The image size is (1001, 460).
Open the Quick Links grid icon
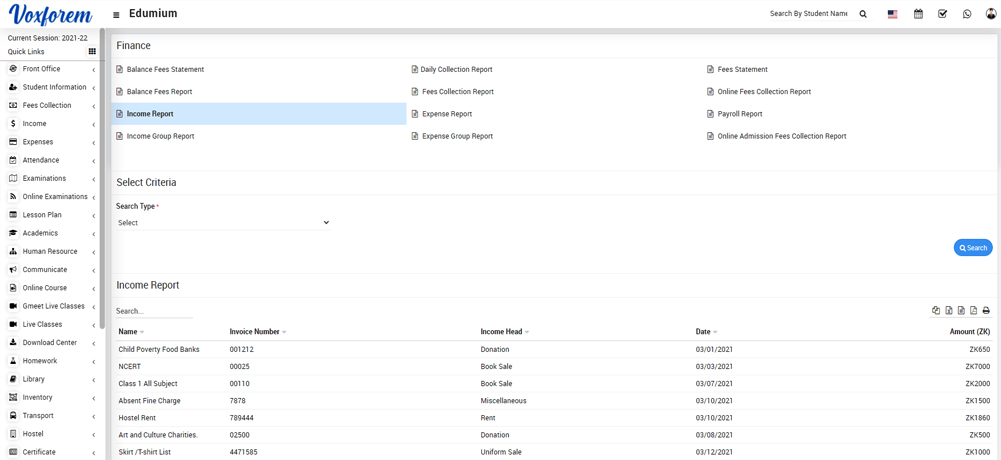92,52
